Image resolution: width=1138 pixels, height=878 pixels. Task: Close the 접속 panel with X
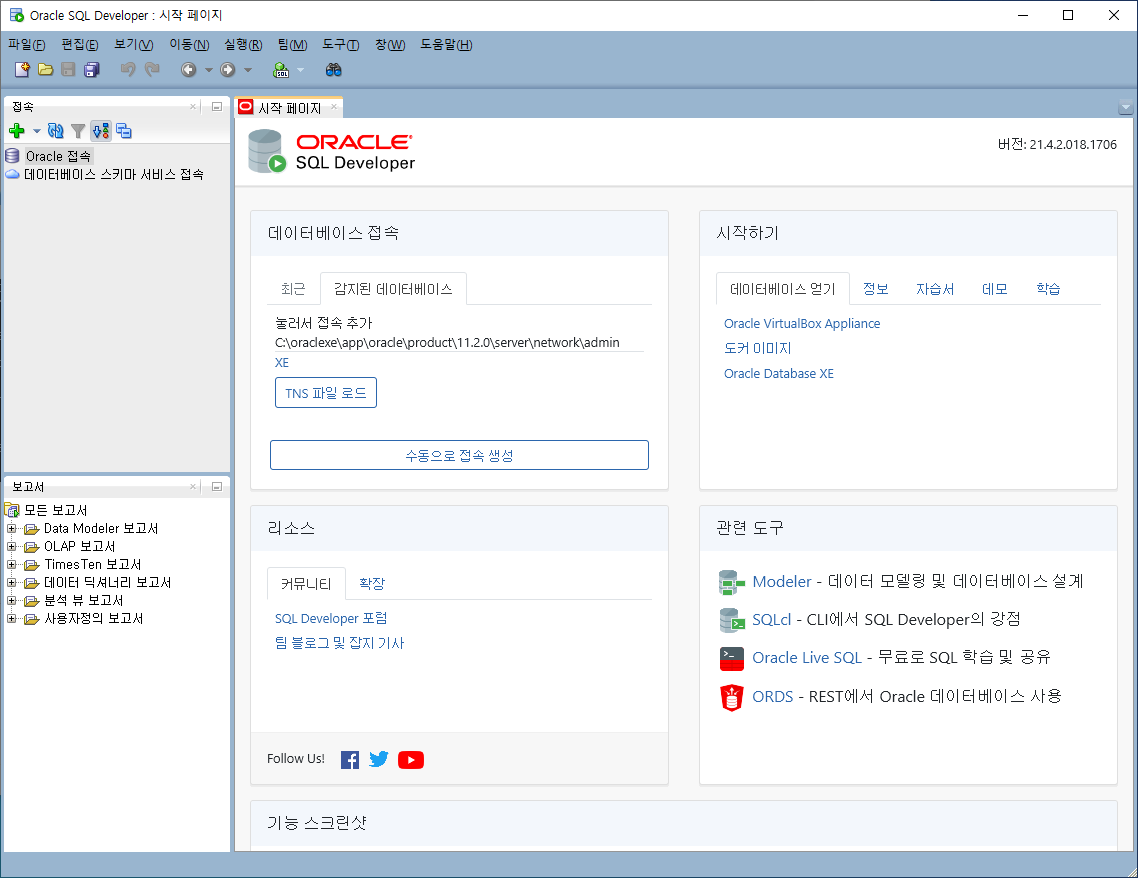click(193, 107)
